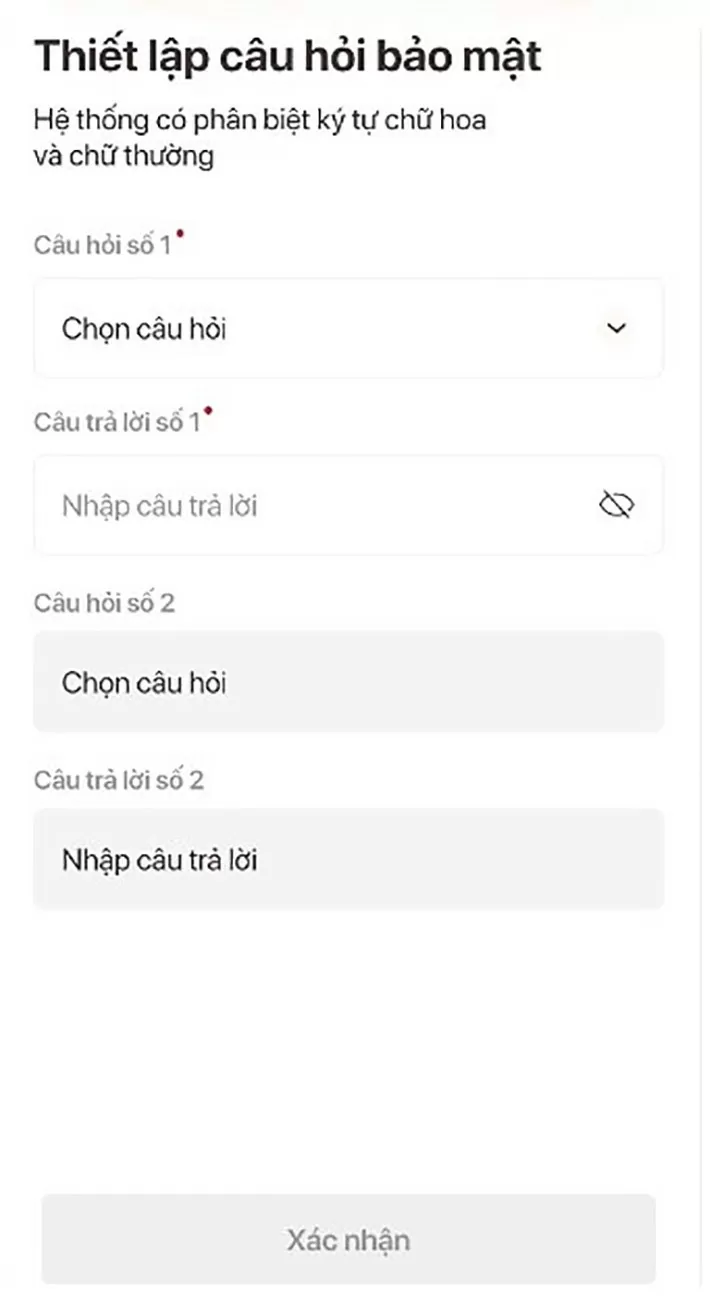Viewport: 710px width, 1315px height.
Task: Click the crossed-eye icon in answer field
Action: click(617, 505)
